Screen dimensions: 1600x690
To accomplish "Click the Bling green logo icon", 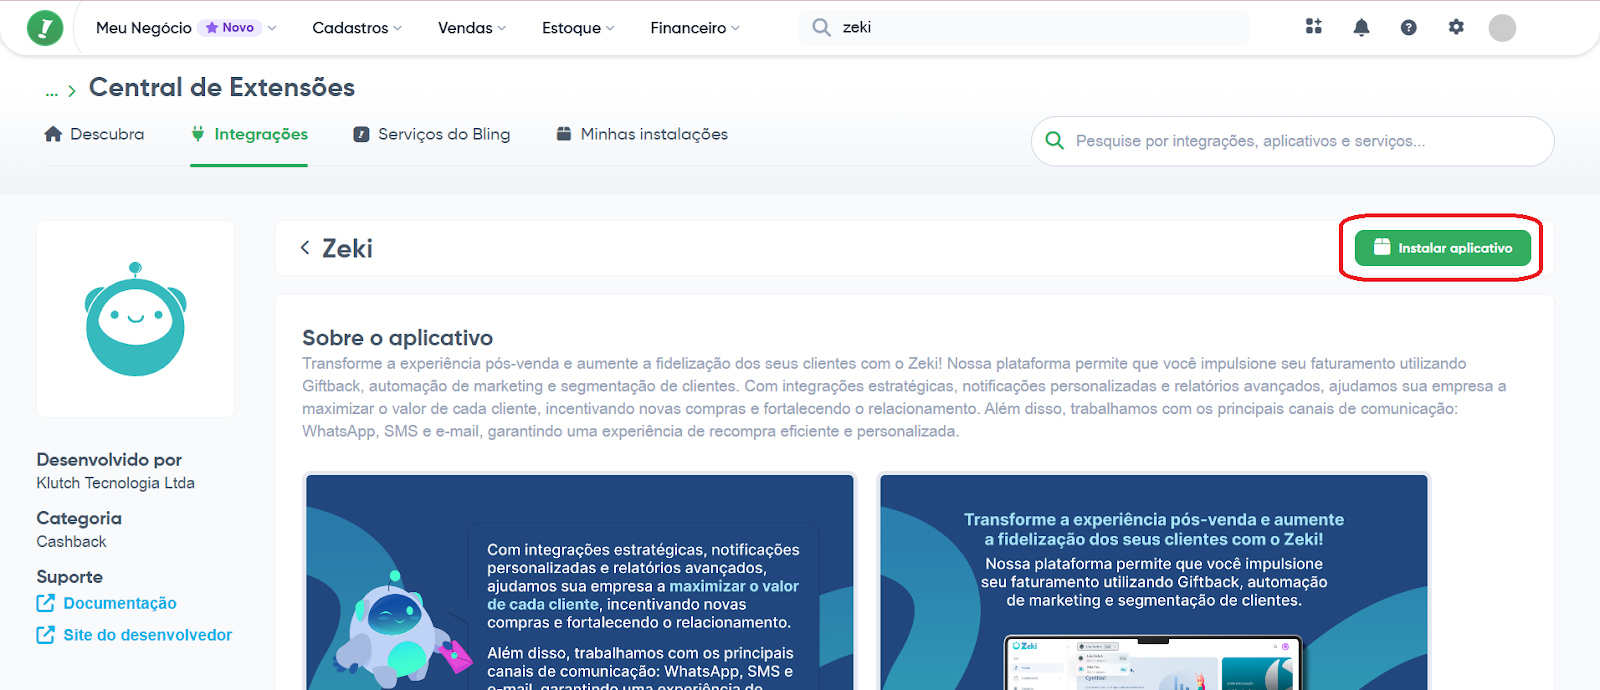I will (x=44, y=28).
